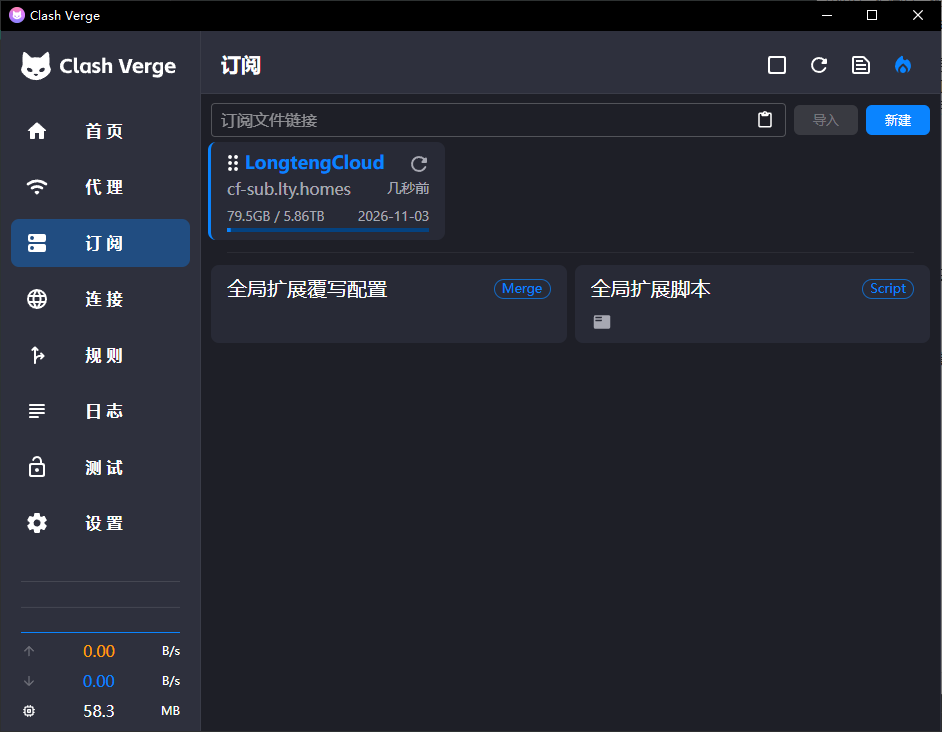Image resolution: width=942 pixels, height=732 pixels.
Task: Select the 订阅 subscriptions menu item
Action: tap(100, 243)
